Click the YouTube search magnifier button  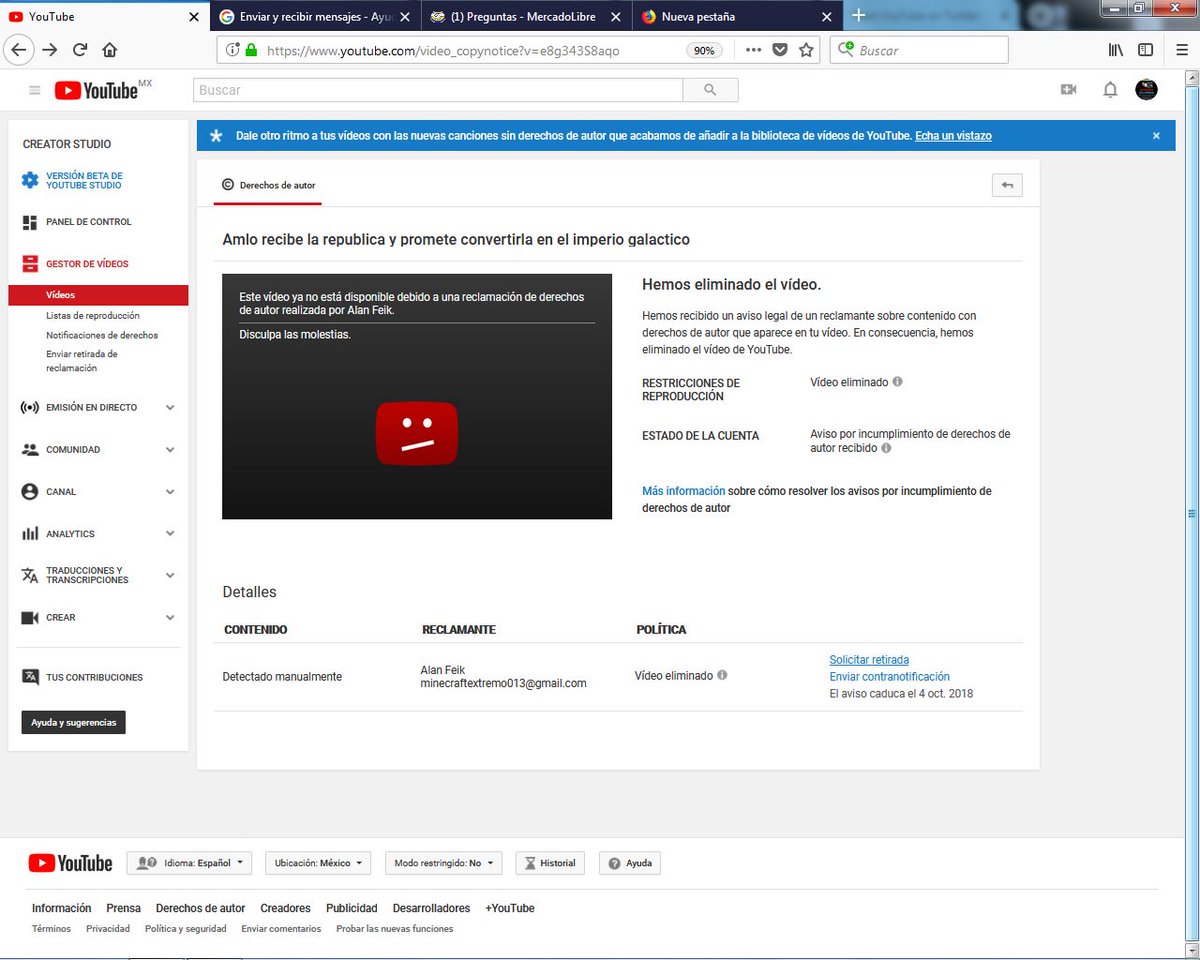[x=710, y=90]
